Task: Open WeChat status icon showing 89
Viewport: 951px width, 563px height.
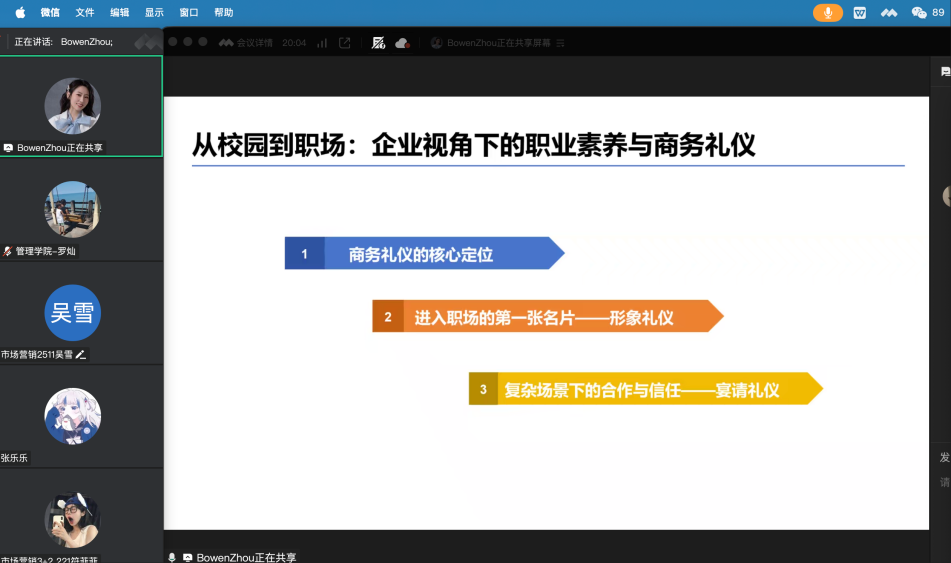Action: [x=926, y=12]
